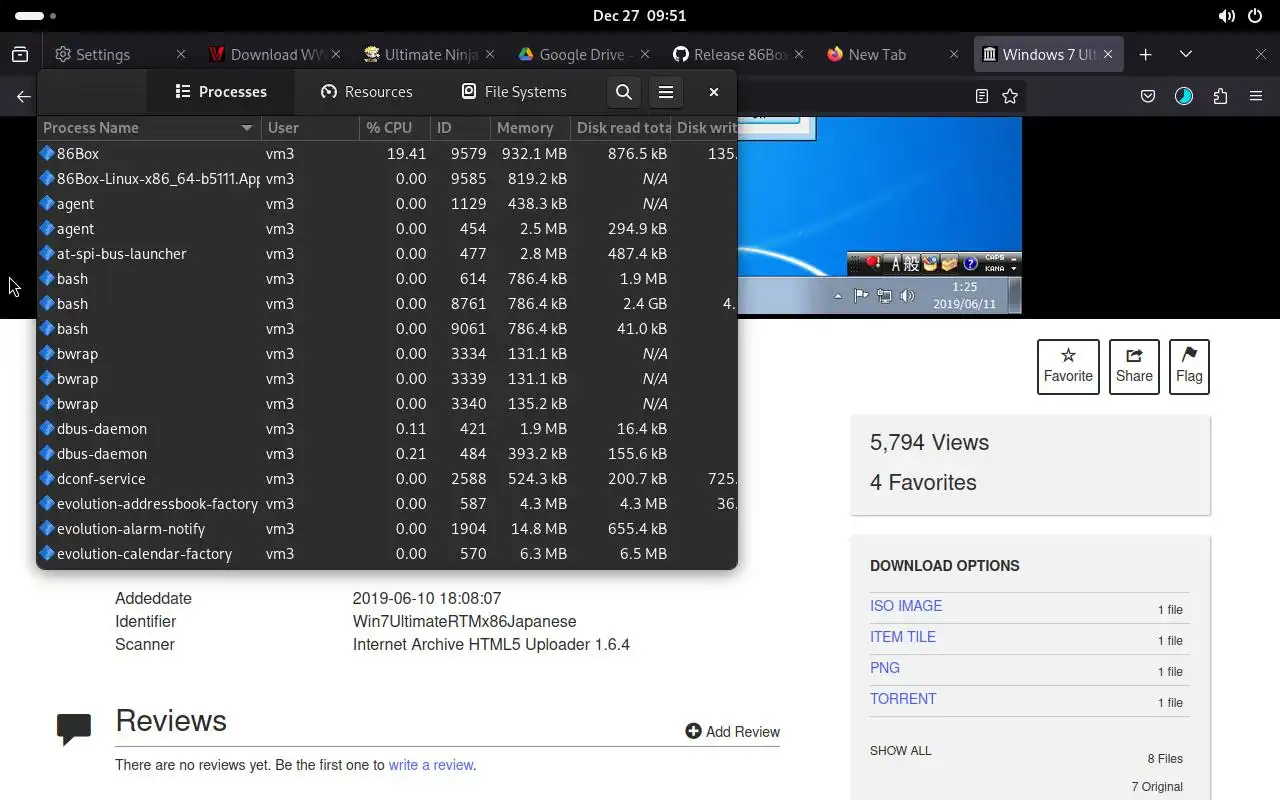
Task: Select the agent process with ID 1129
Action: (387, 204)
